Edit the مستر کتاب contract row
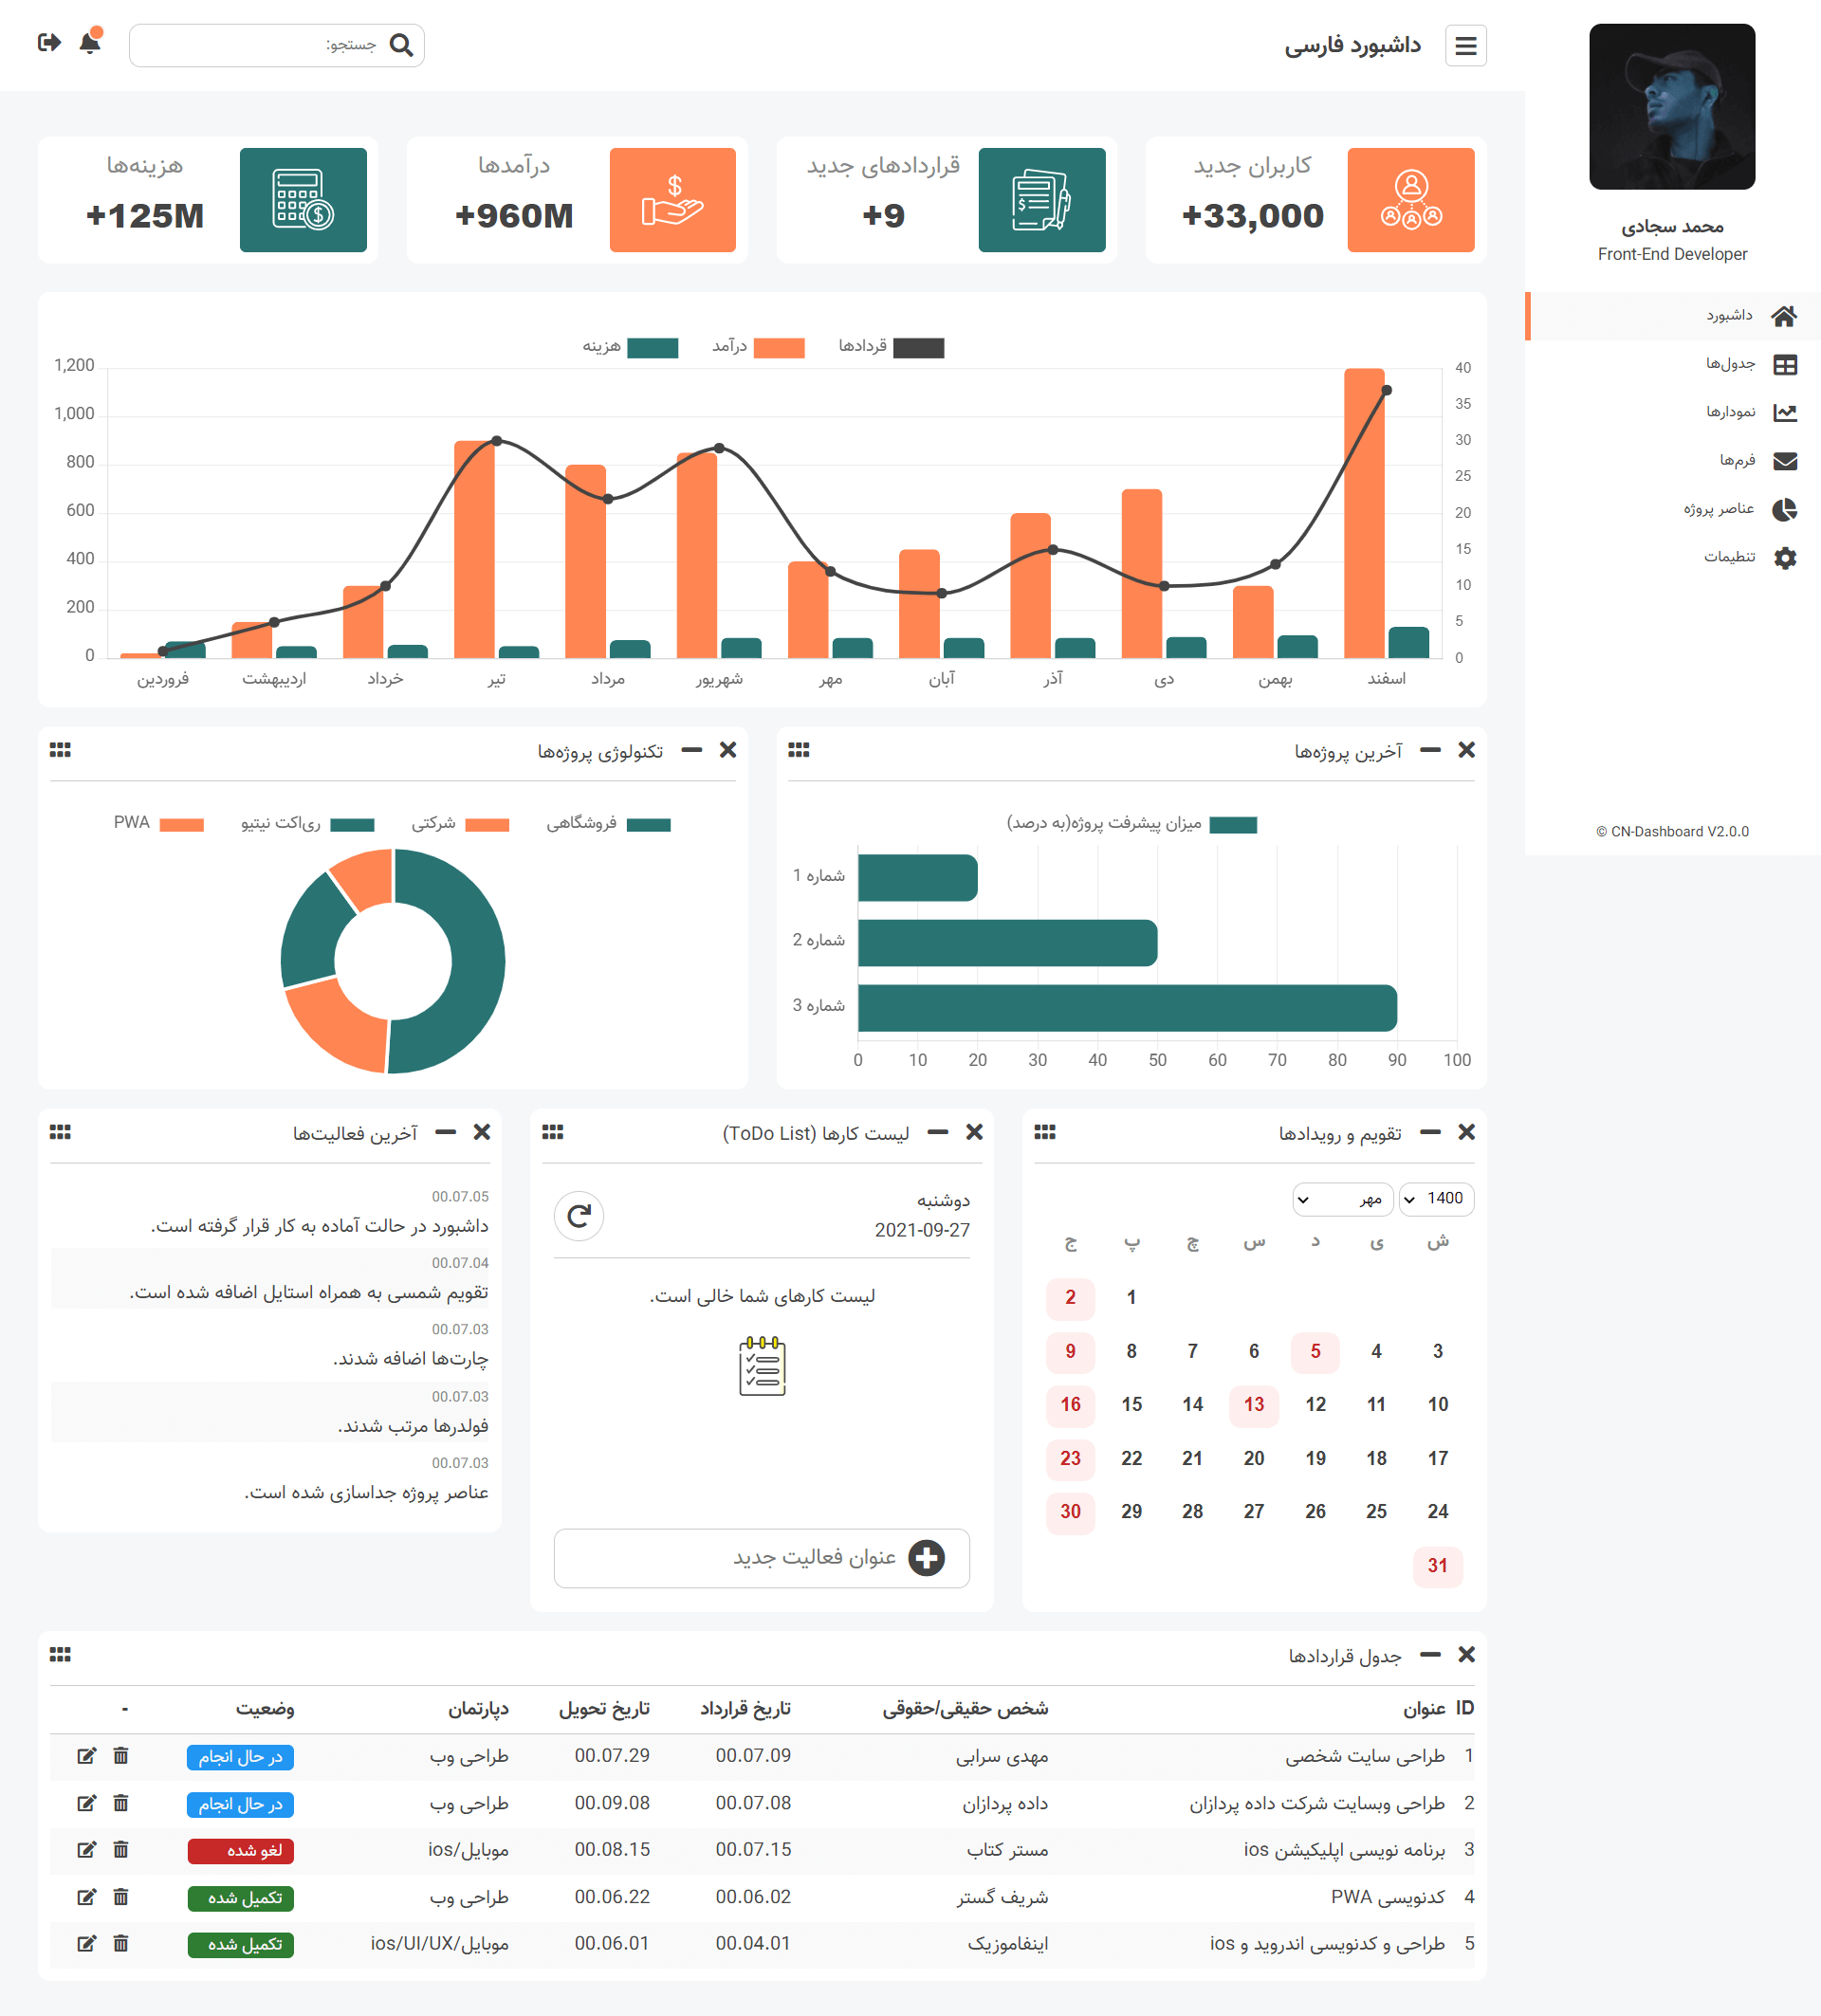The width and height of the screenshot is (1821, 2016). click(x=87, y=1850)
